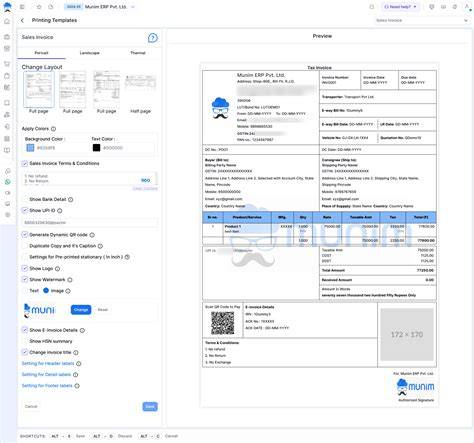Select the Text watermark radio button
The image size is (474, 443).
[x=25, y=291]
